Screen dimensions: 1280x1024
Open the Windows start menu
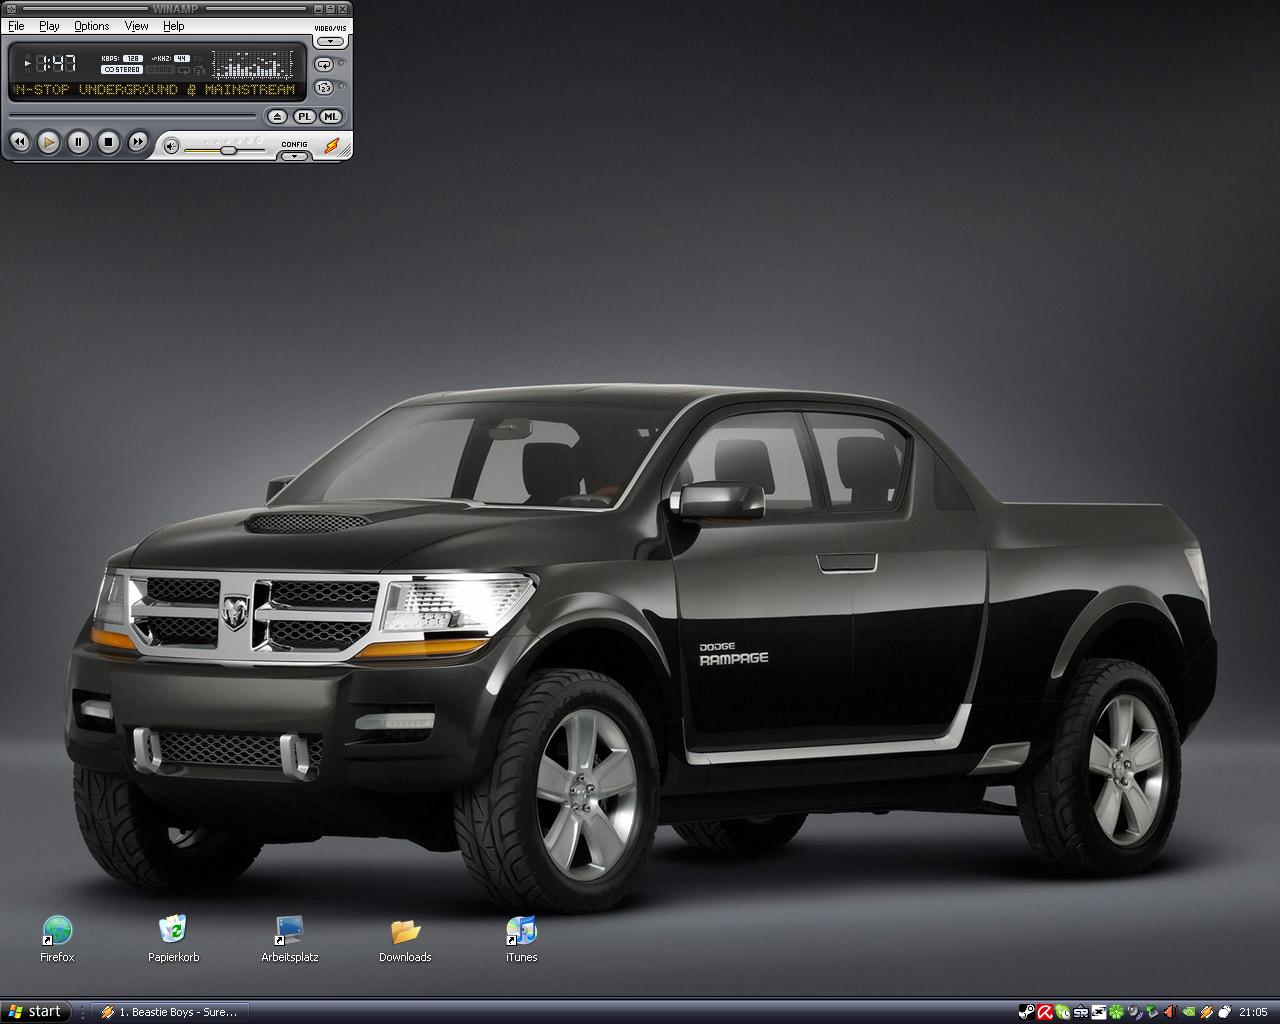pos(36,1012)
